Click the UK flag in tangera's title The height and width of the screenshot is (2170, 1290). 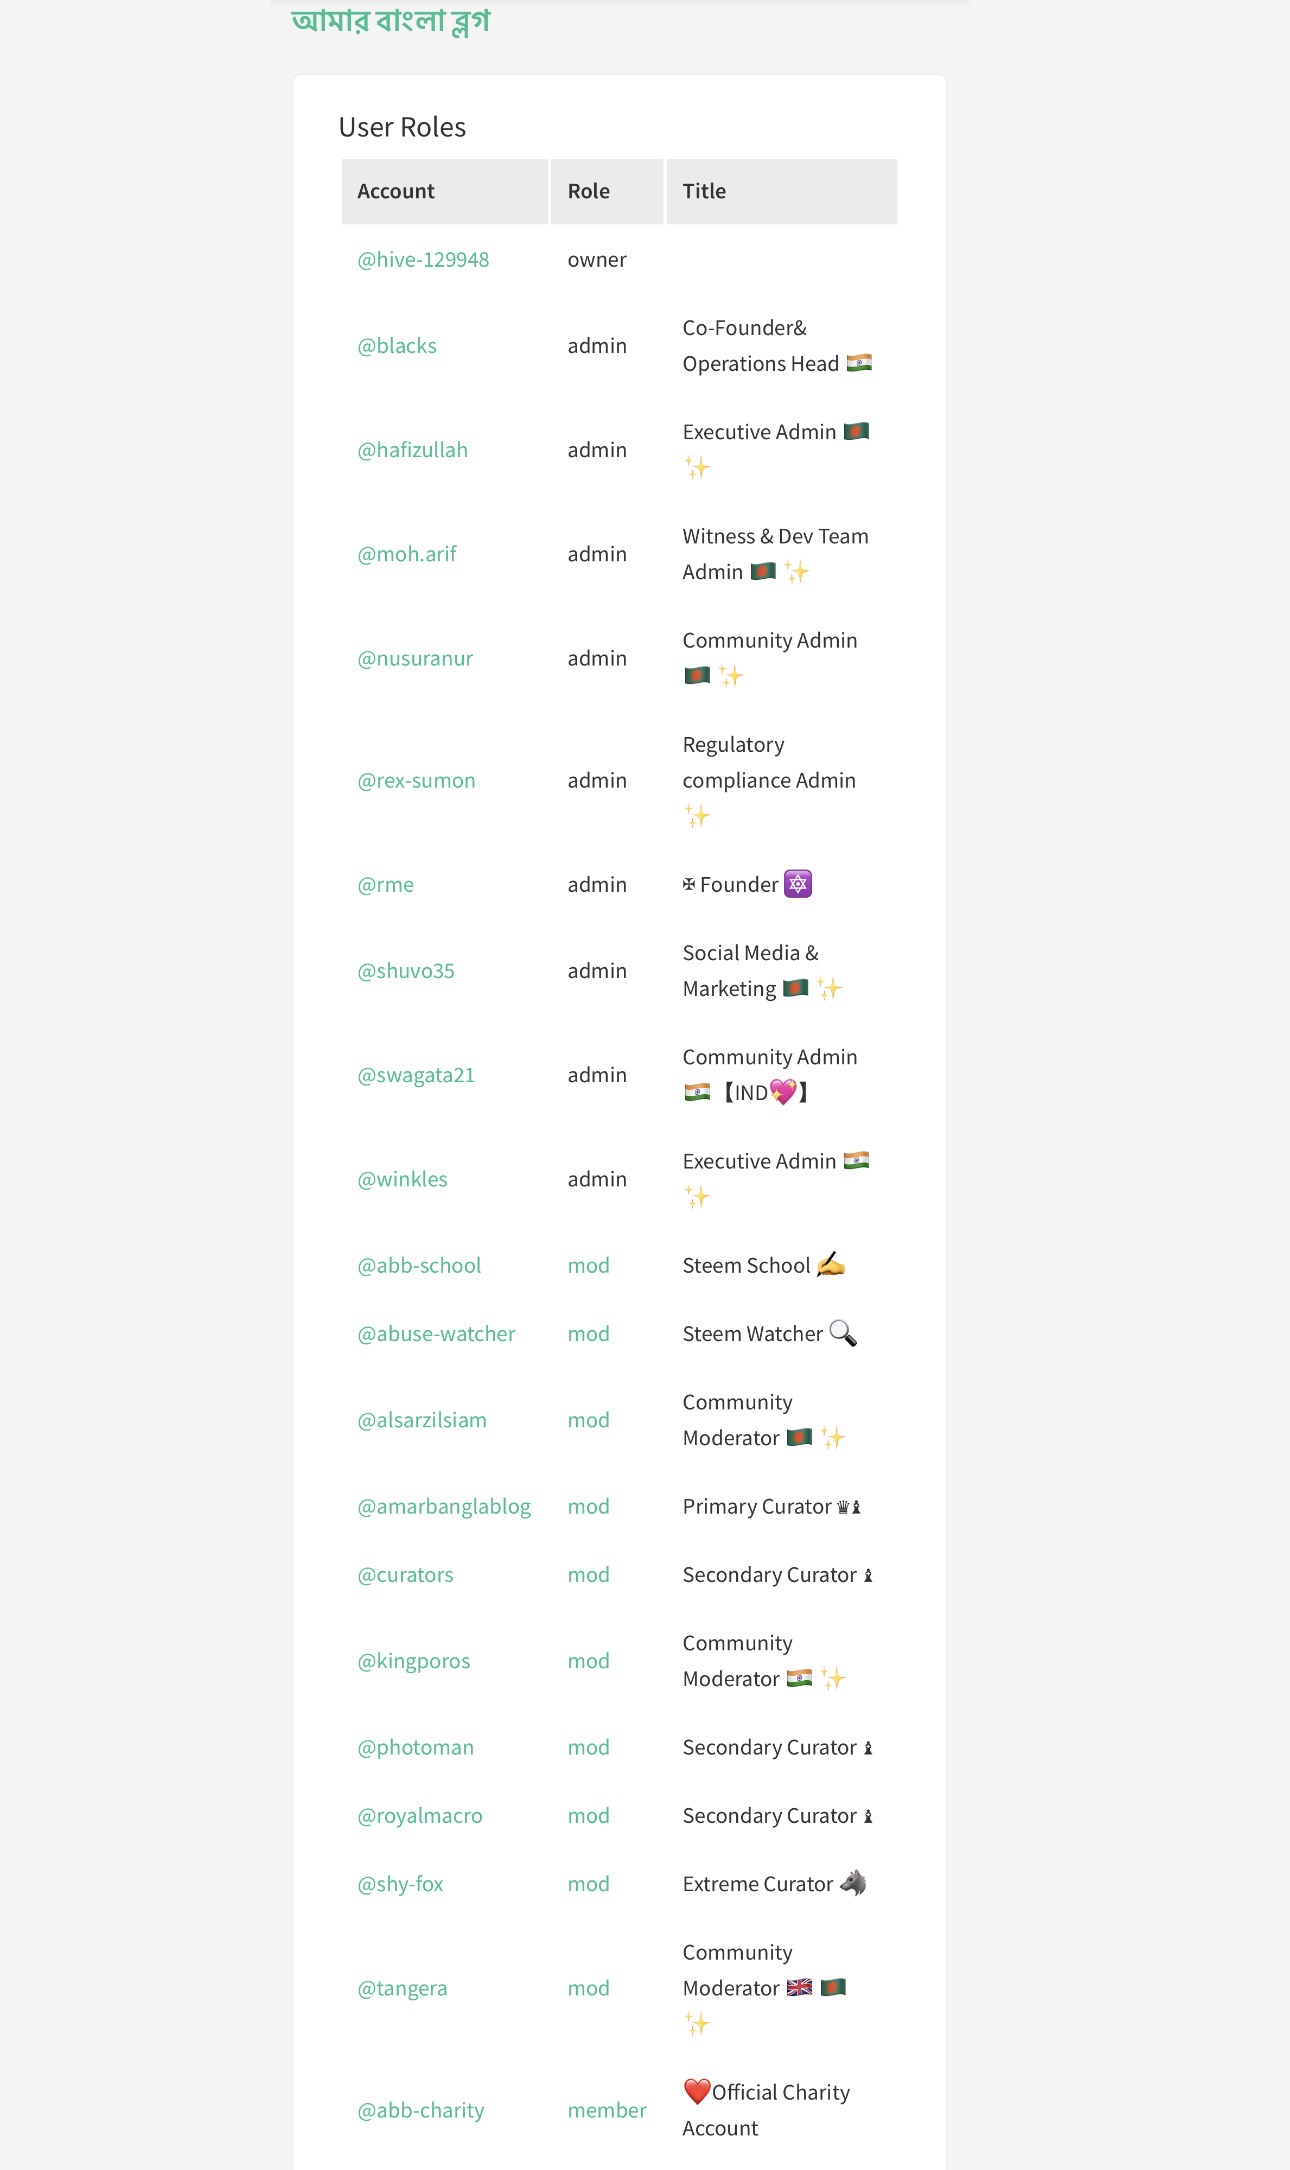pyautogui.click(x=799, y=1987)
